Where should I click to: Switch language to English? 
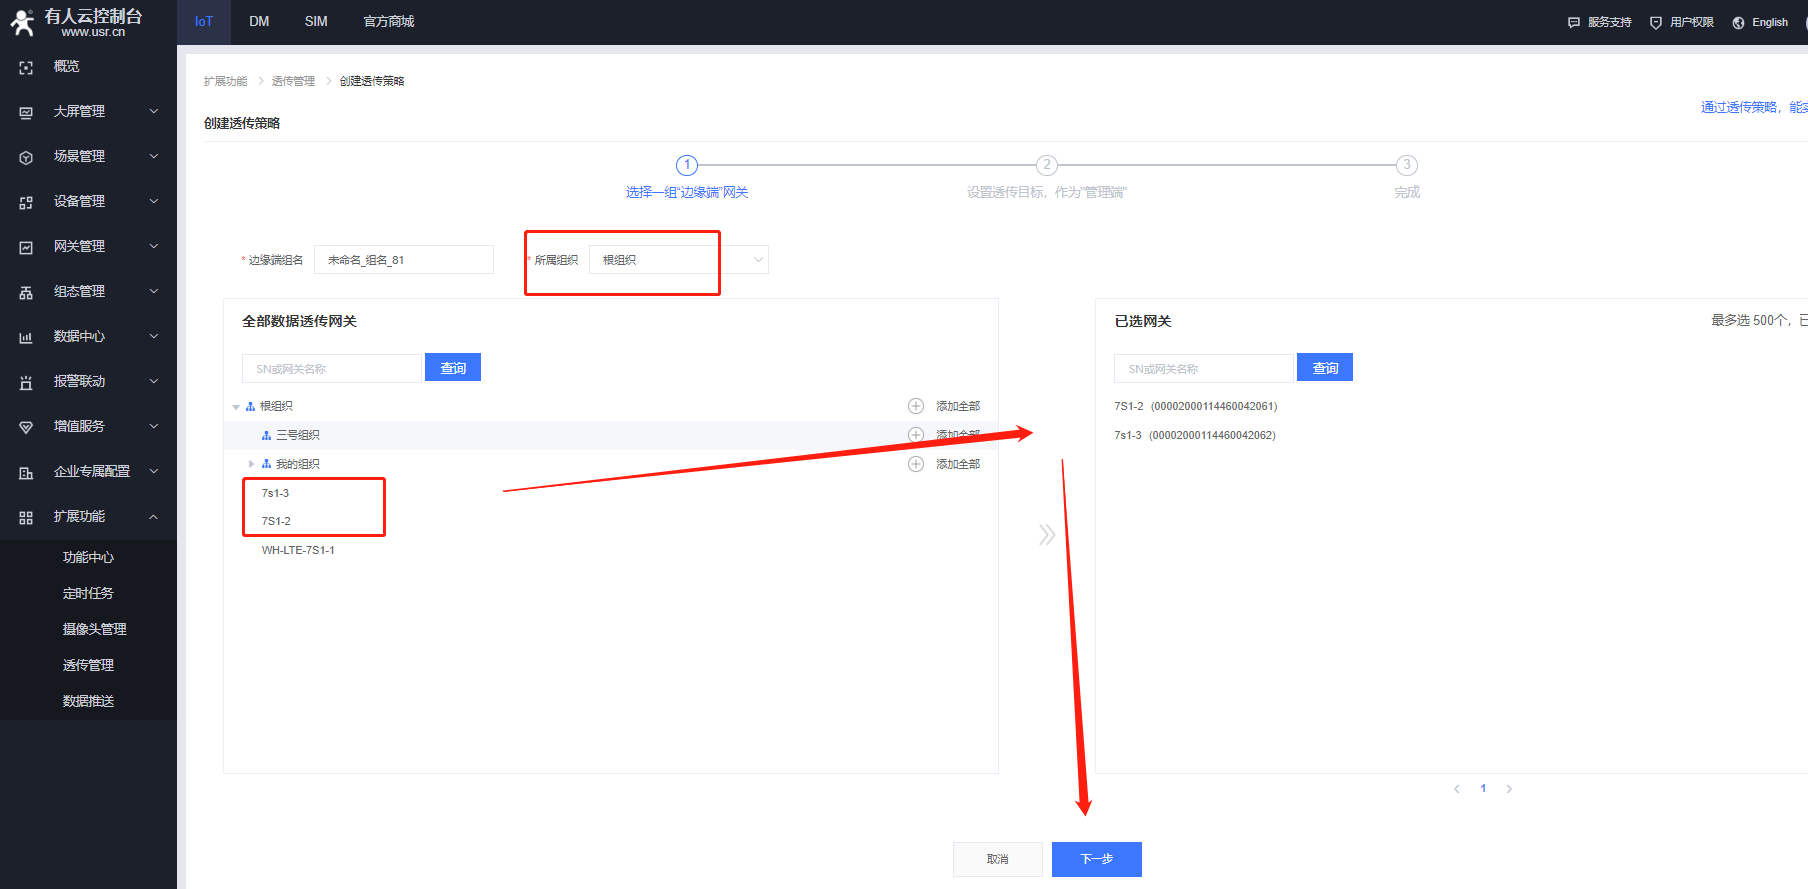1770,22
